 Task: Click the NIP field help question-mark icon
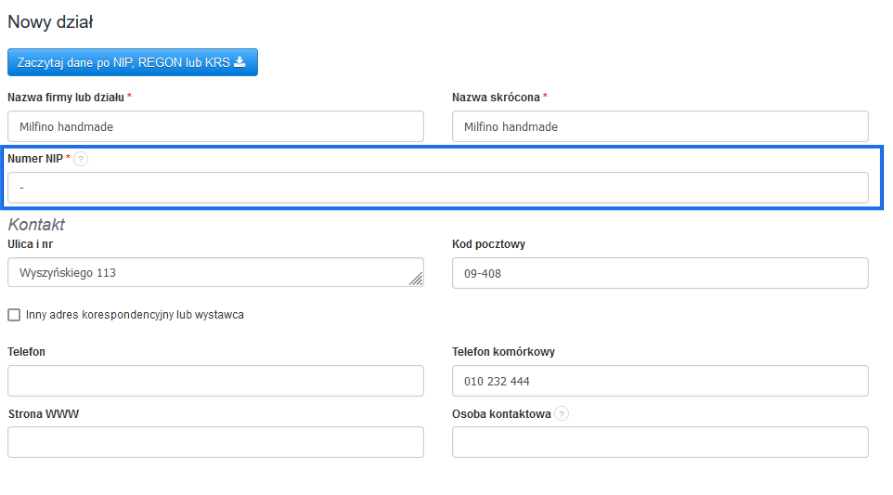(81, 159)
